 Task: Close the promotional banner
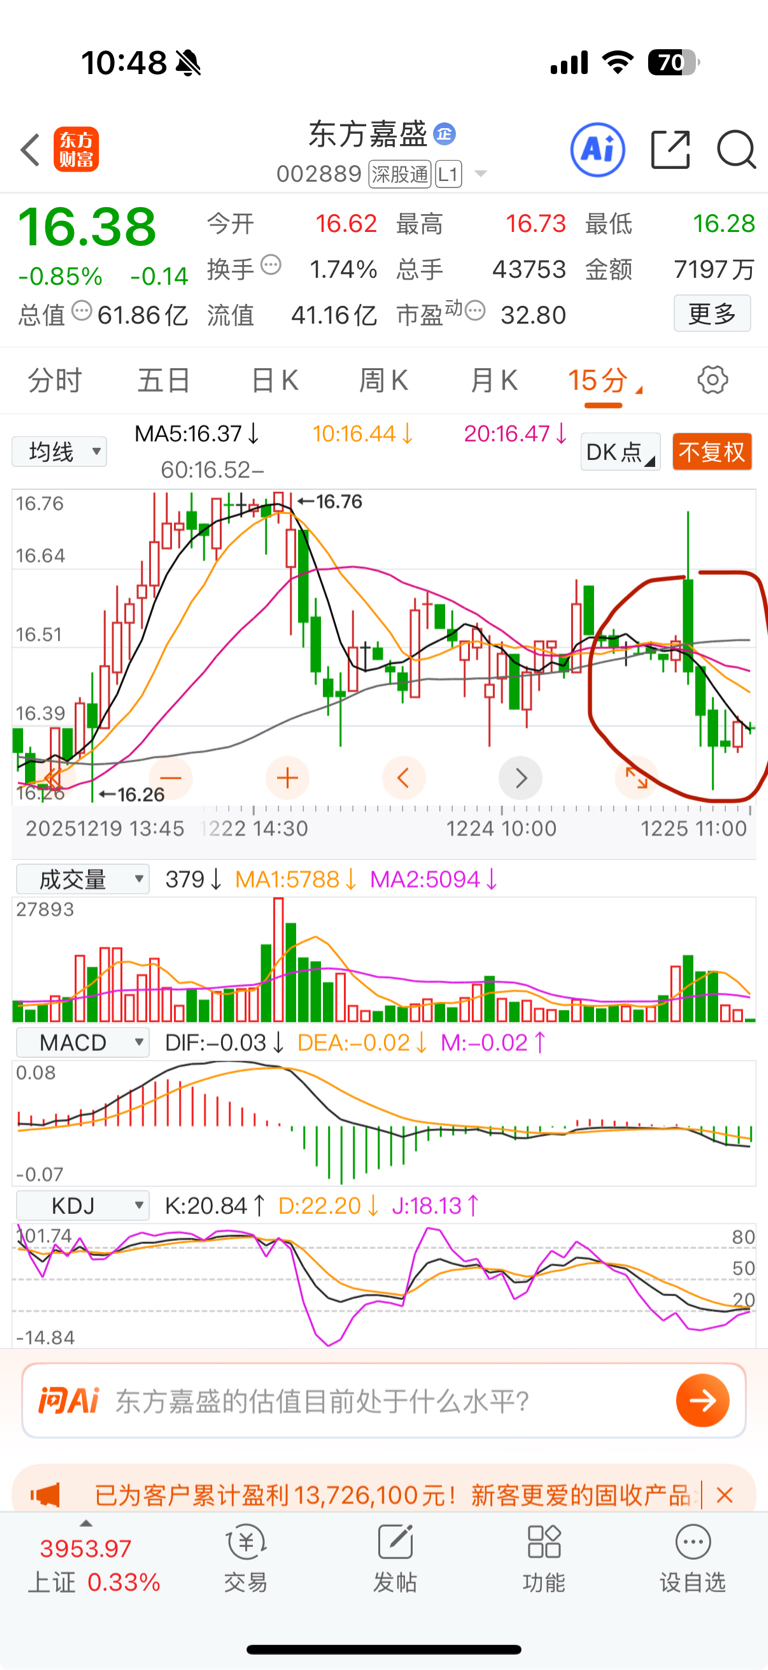click(x=725, y=1495)
